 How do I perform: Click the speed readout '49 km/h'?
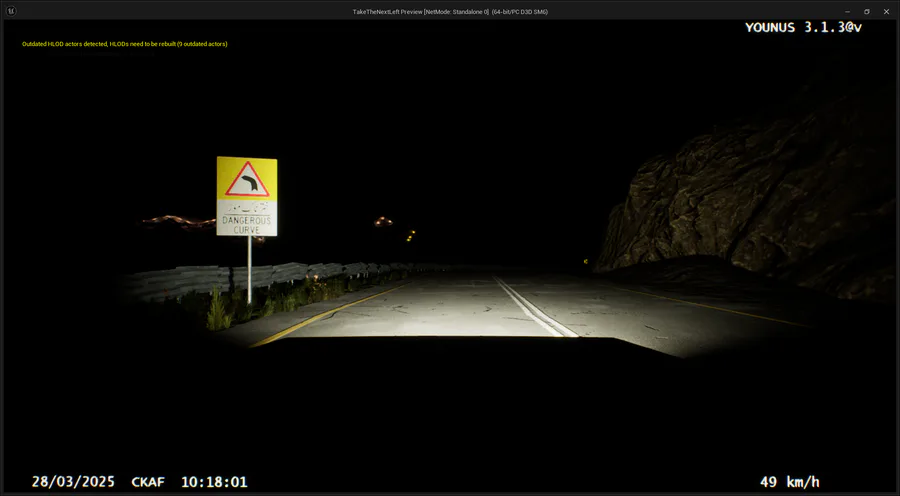789,482
